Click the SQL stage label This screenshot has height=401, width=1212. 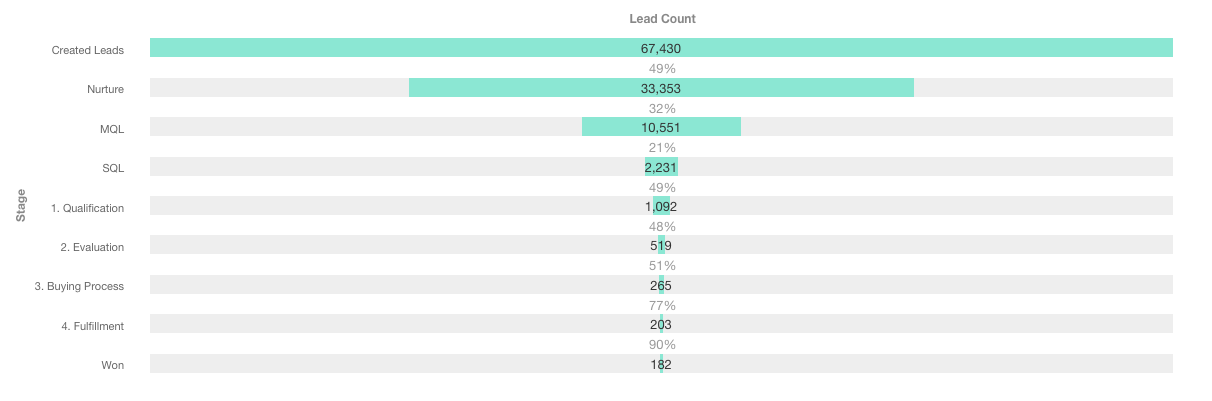pos(113,168)
